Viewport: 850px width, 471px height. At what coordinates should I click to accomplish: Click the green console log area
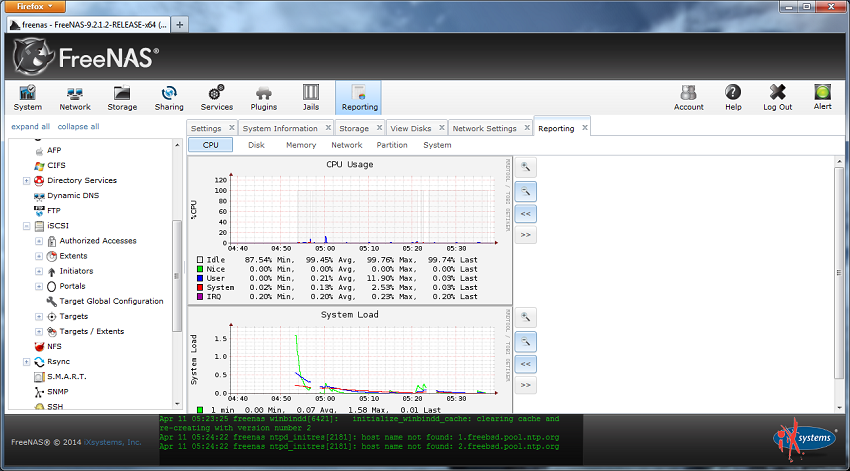point(371,439)
